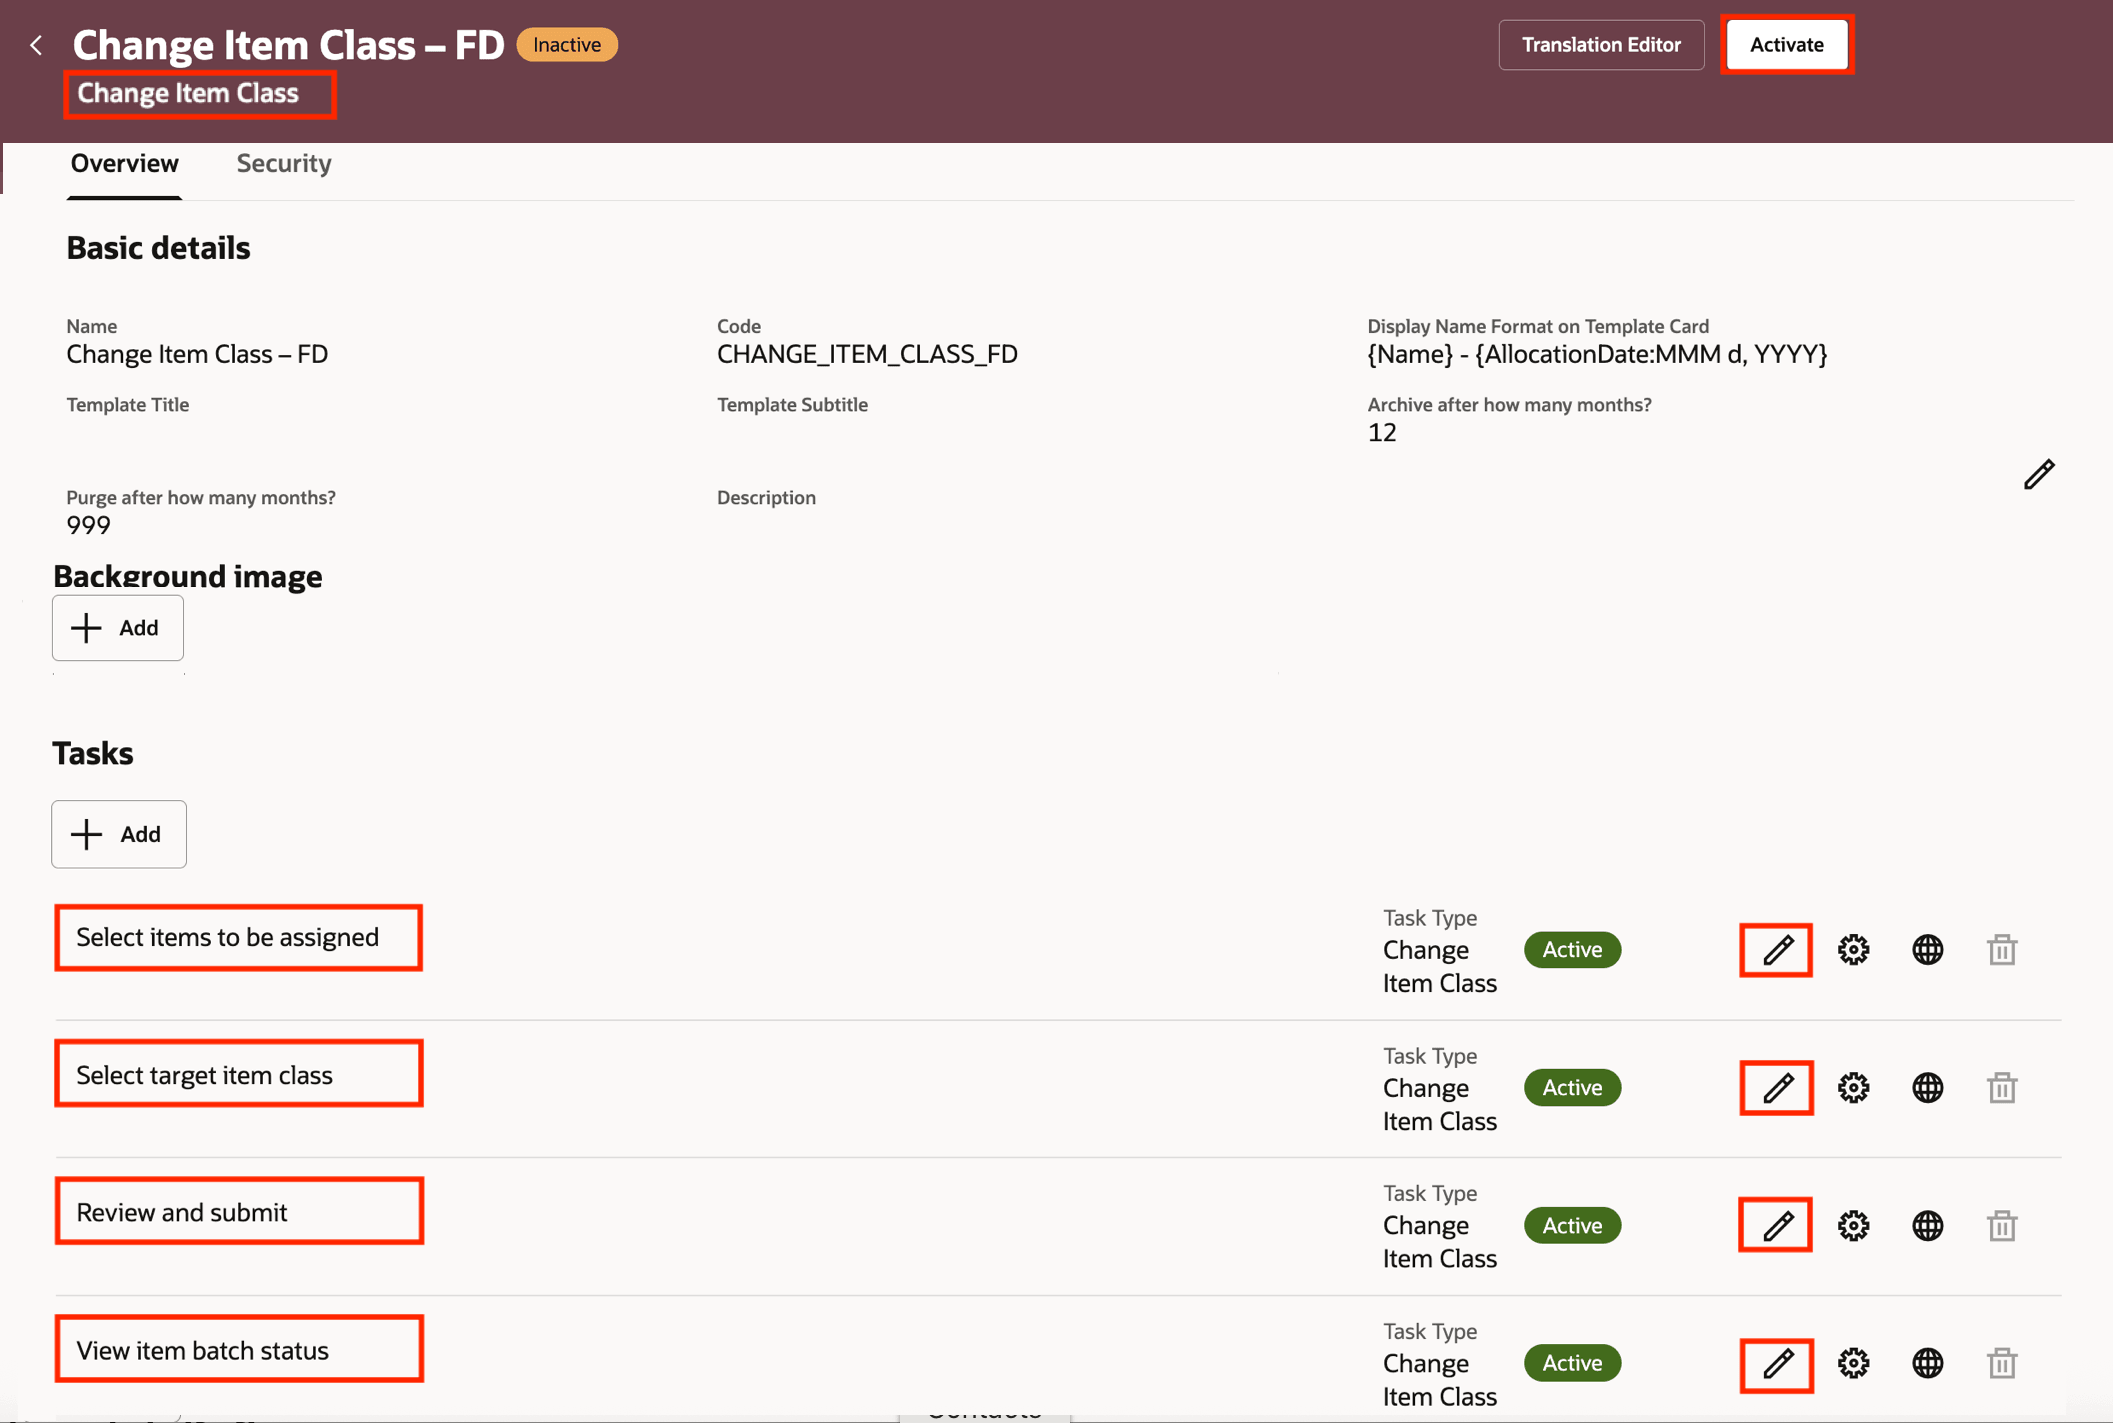Select the Overview tab
The width and height of the screenshot is (2113, 1423).
click(124, 163)
